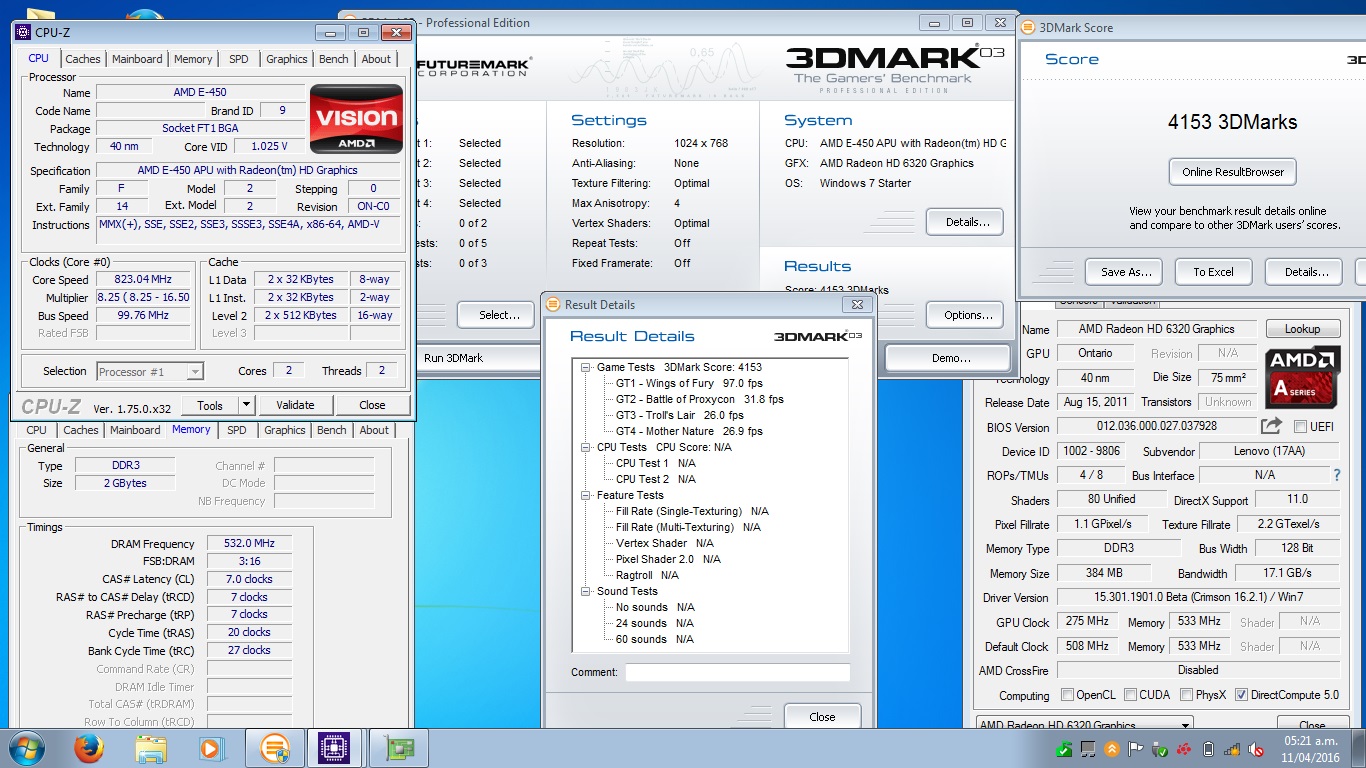Click the Bus Interface question mark icon
The width and height of the screenshot is (1366, 768).
coord(1337,475)
